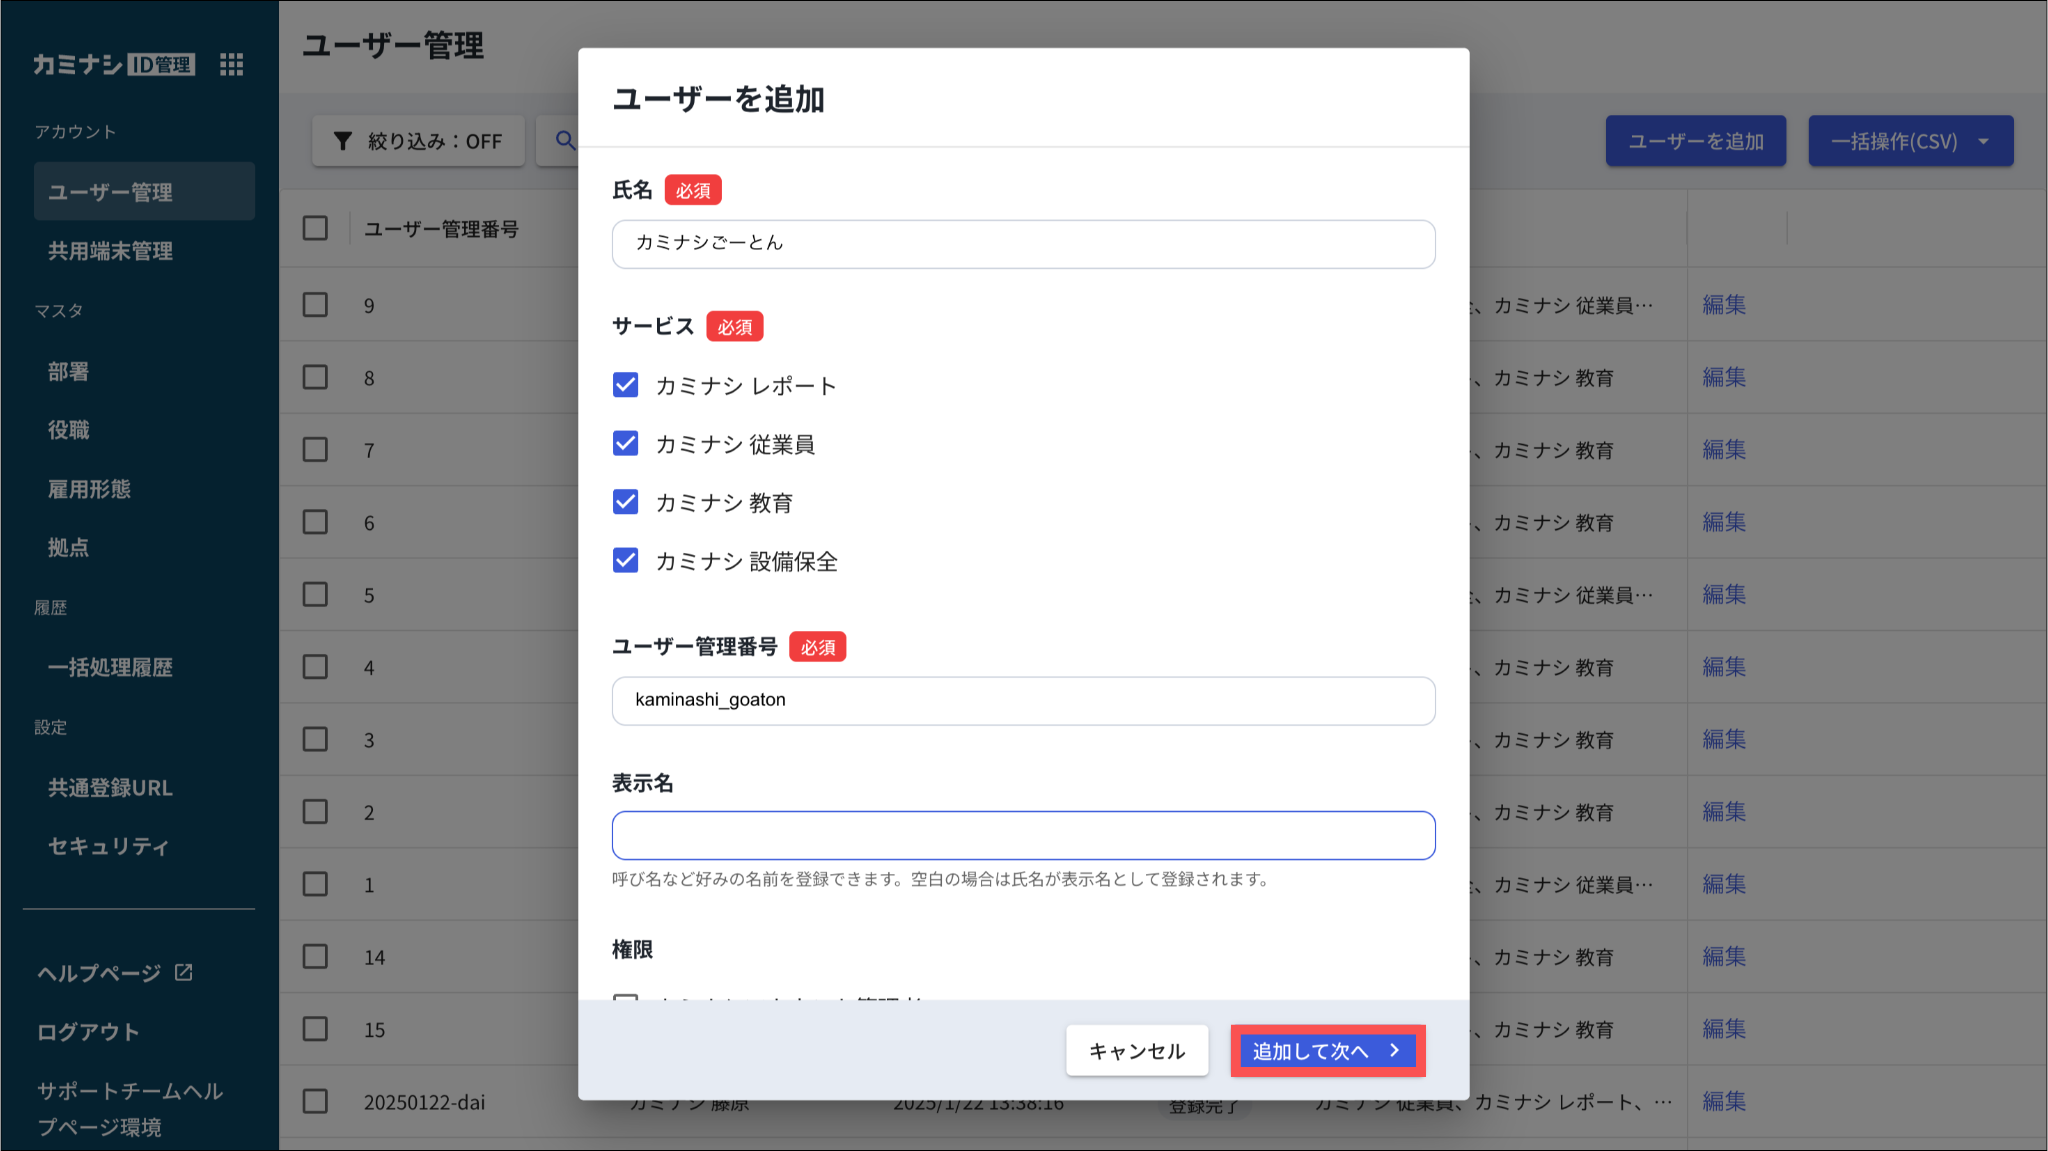Uncheck the カミナシ 教育 checkbox
The width and height of the screenshot is (2048, 1151).
626,502
